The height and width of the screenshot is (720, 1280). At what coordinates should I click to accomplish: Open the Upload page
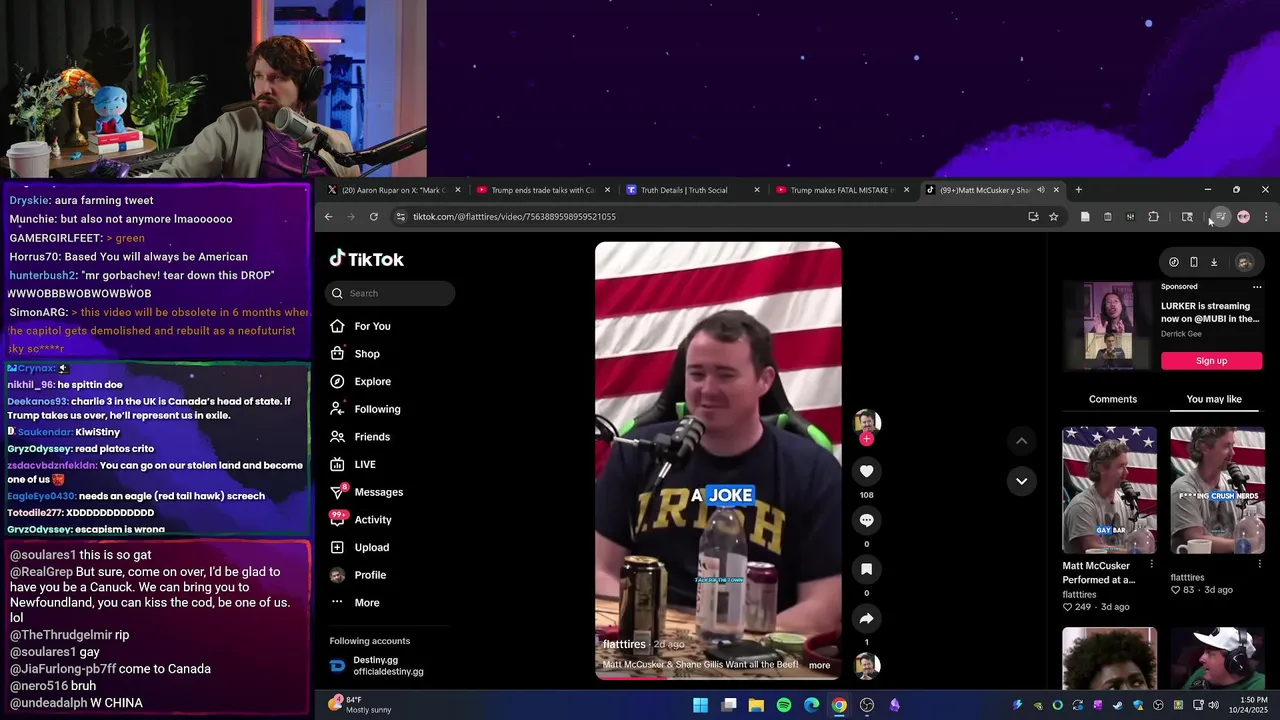coord(360,547)
